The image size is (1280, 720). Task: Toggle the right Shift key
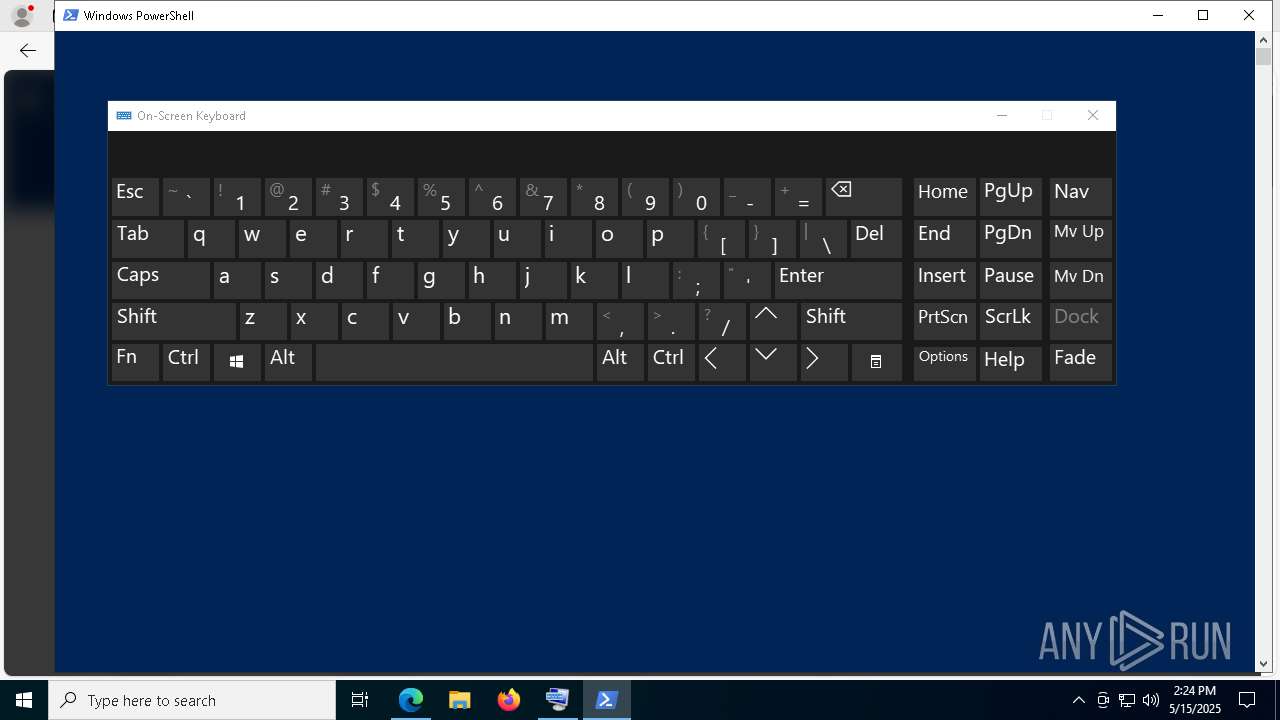coord(851,321)
